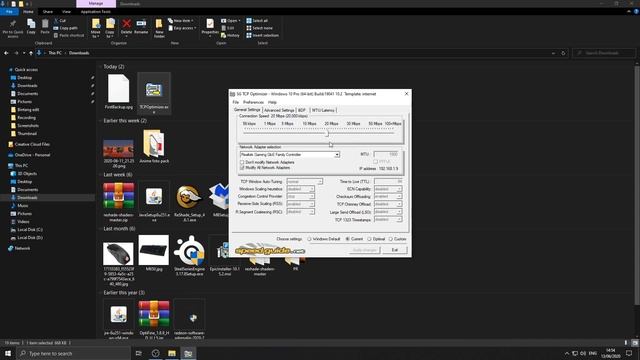The width and height of the screenshot is (640, 360).
Task: Click the Rename icon in ribbon
Action: tap(141, 24)
